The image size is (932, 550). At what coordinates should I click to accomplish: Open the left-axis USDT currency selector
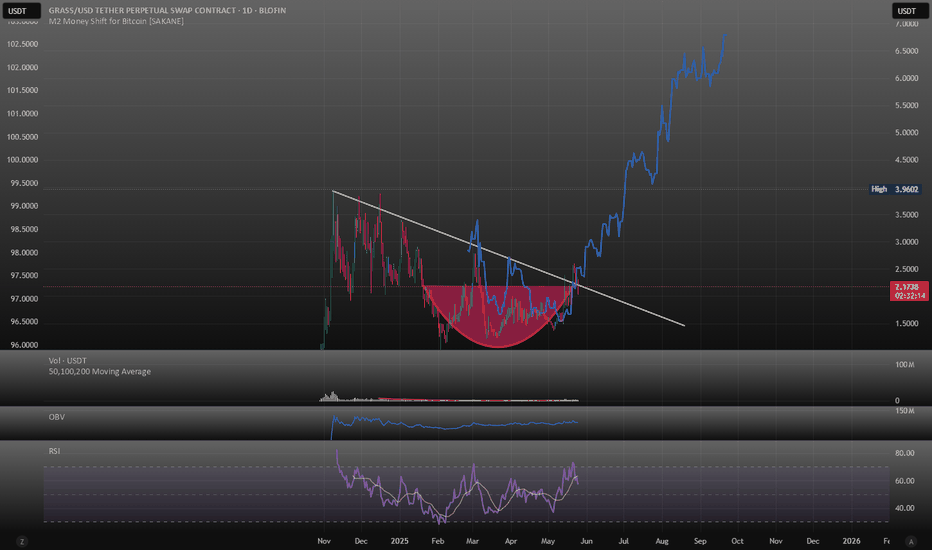point(21,11)
